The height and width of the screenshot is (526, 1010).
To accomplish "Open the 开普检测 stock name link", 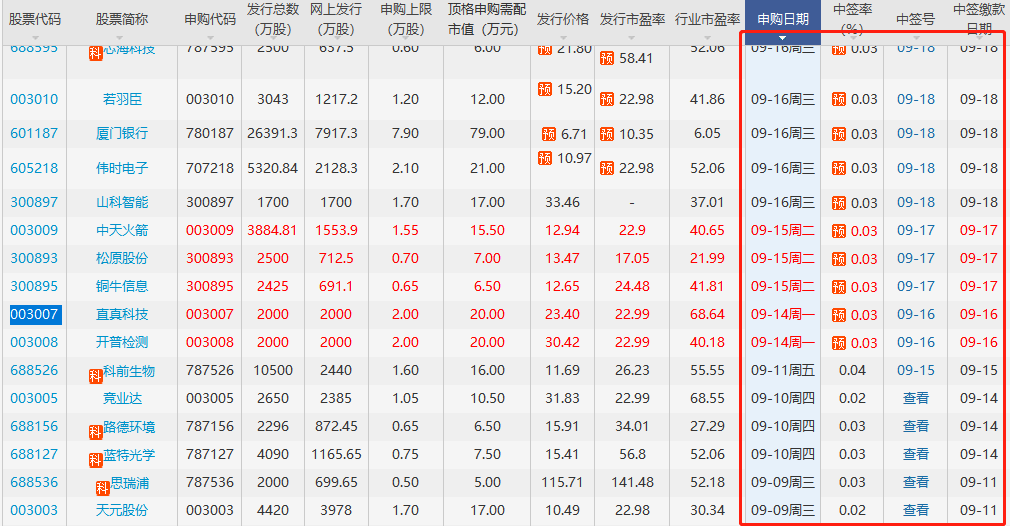I will point(122,342).
